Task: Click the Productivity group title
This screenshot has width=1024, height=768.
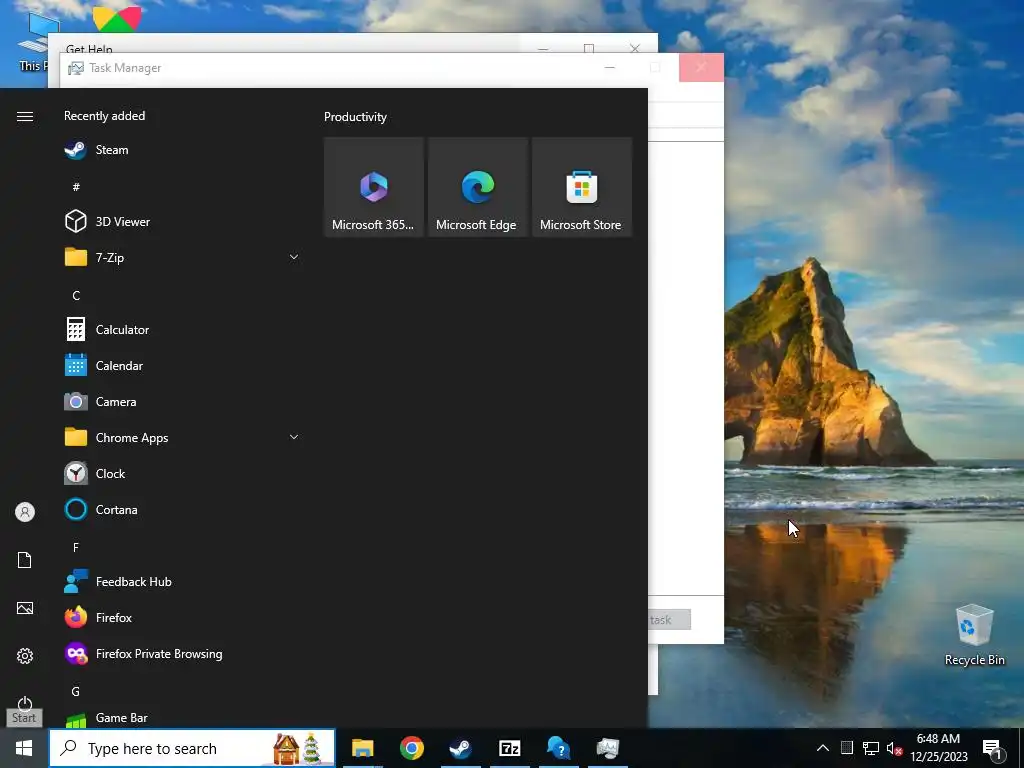Action: pos(355,117)
